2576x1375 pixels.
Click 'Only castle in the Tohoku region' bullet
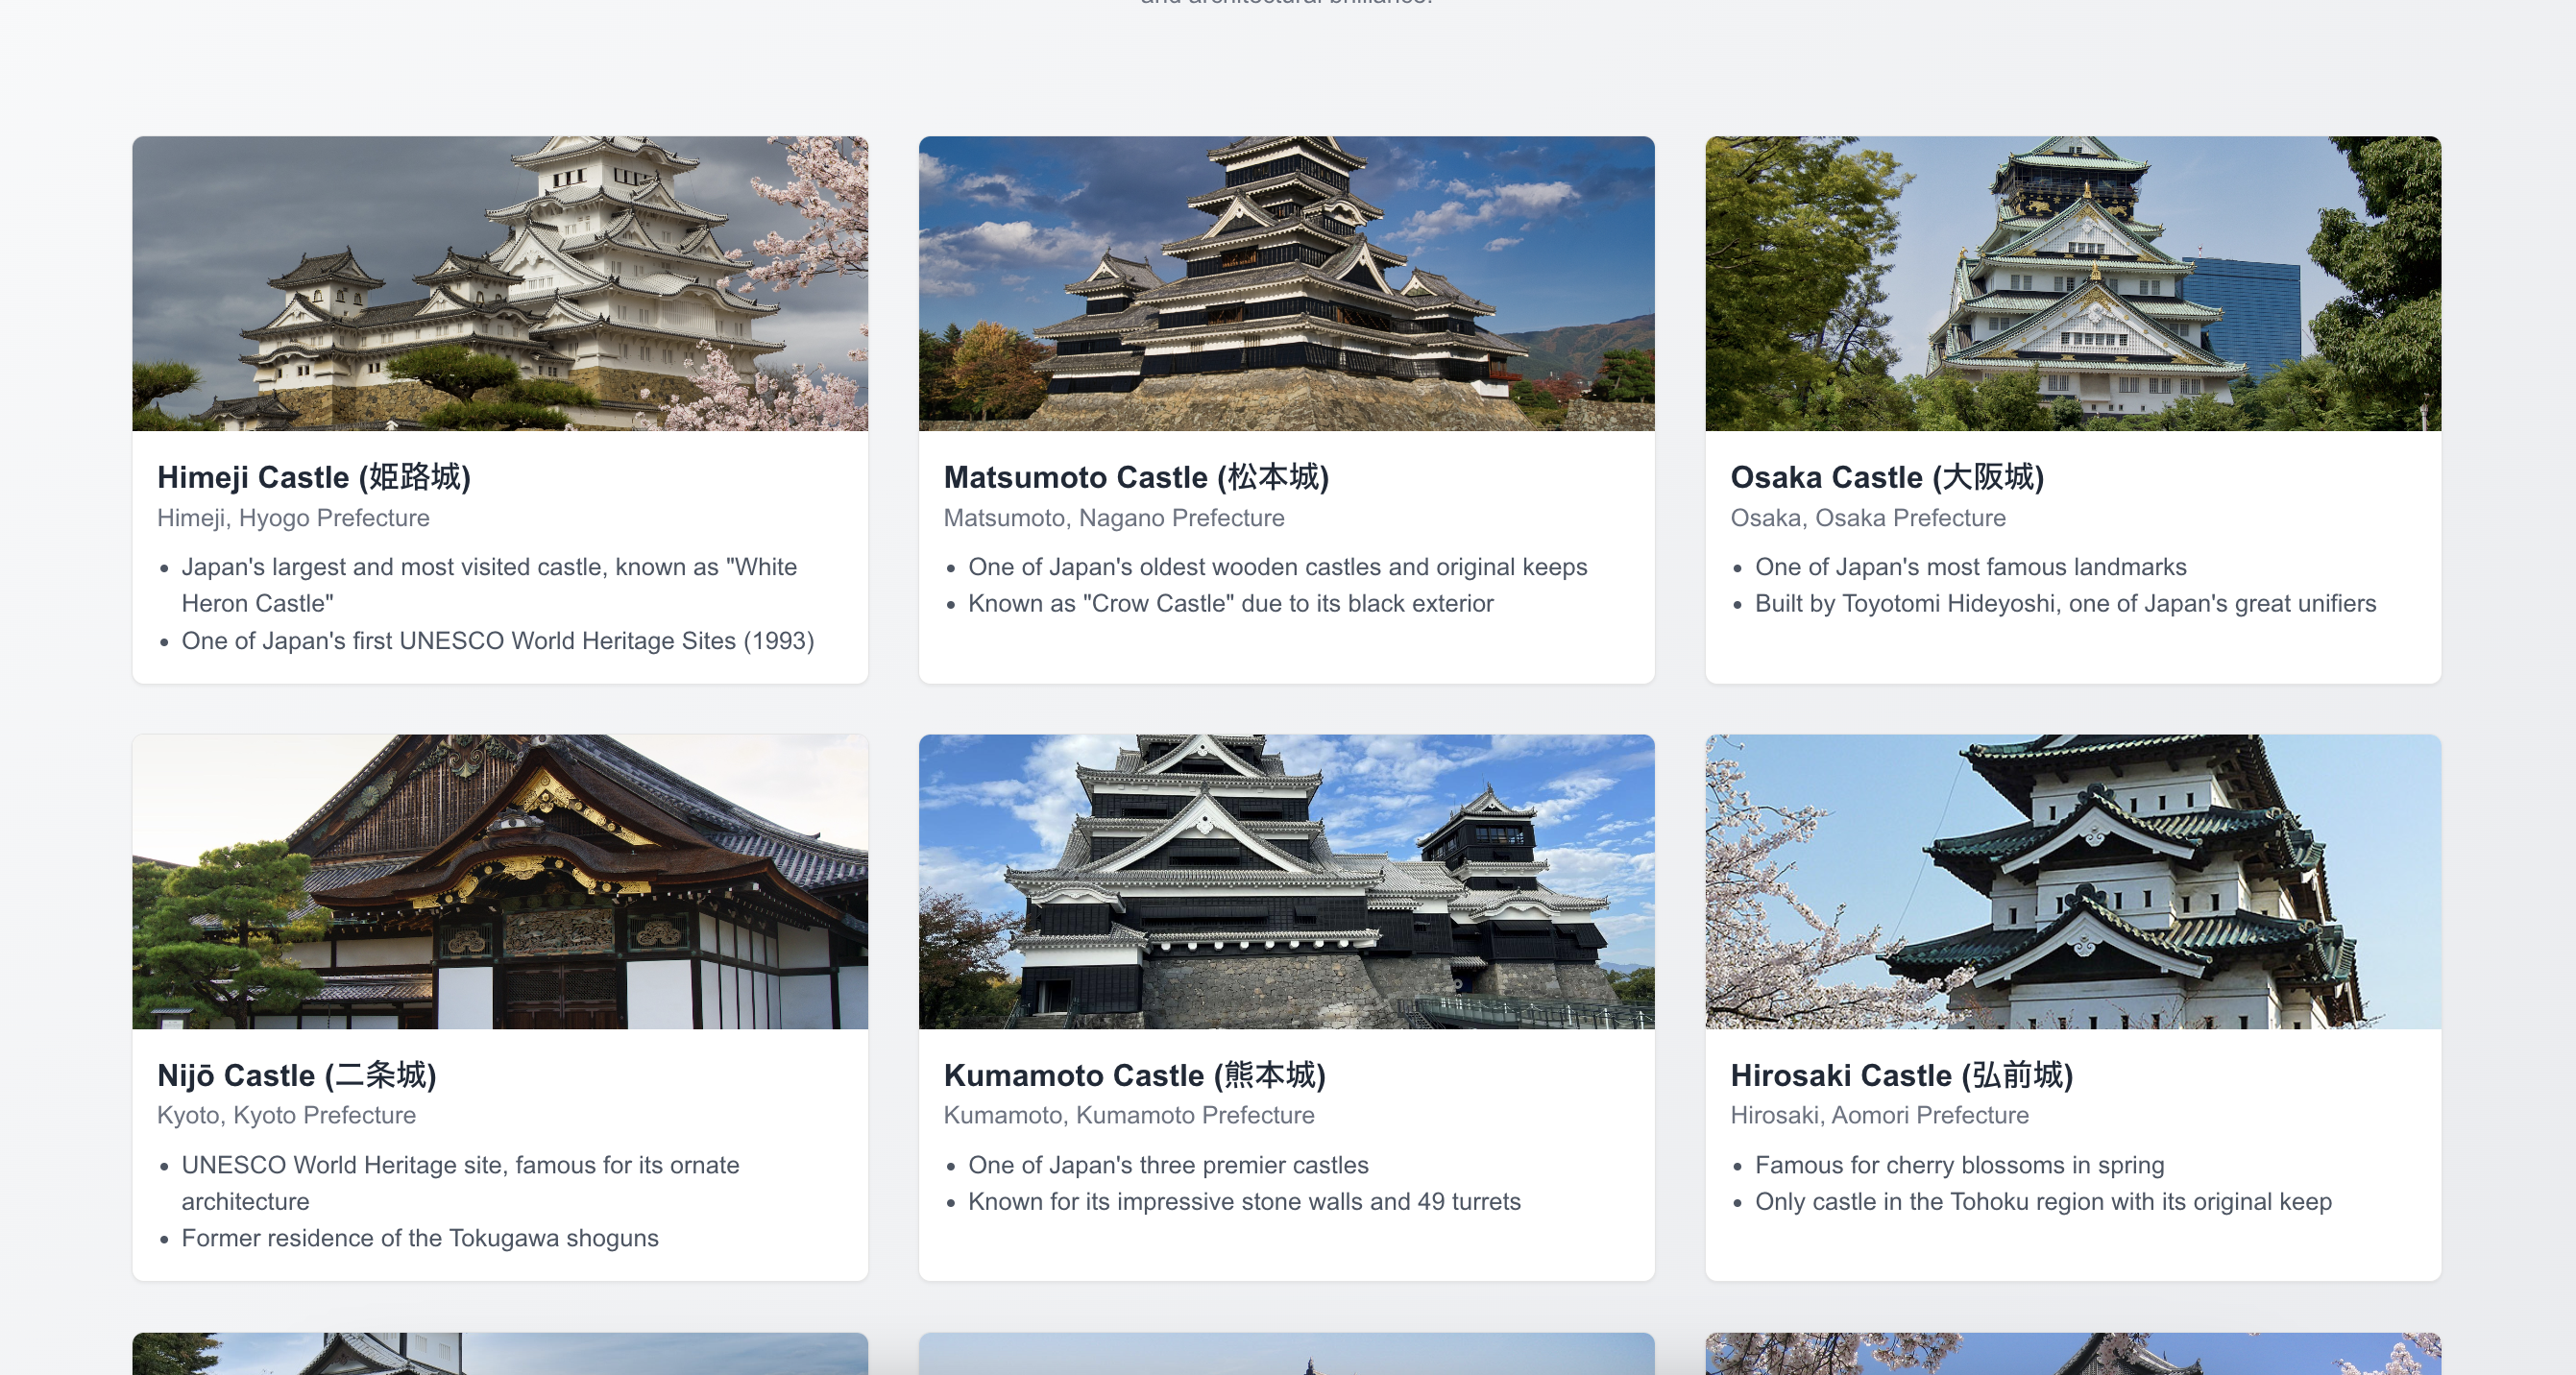pyautogui.click(x=2043, y=1202)
